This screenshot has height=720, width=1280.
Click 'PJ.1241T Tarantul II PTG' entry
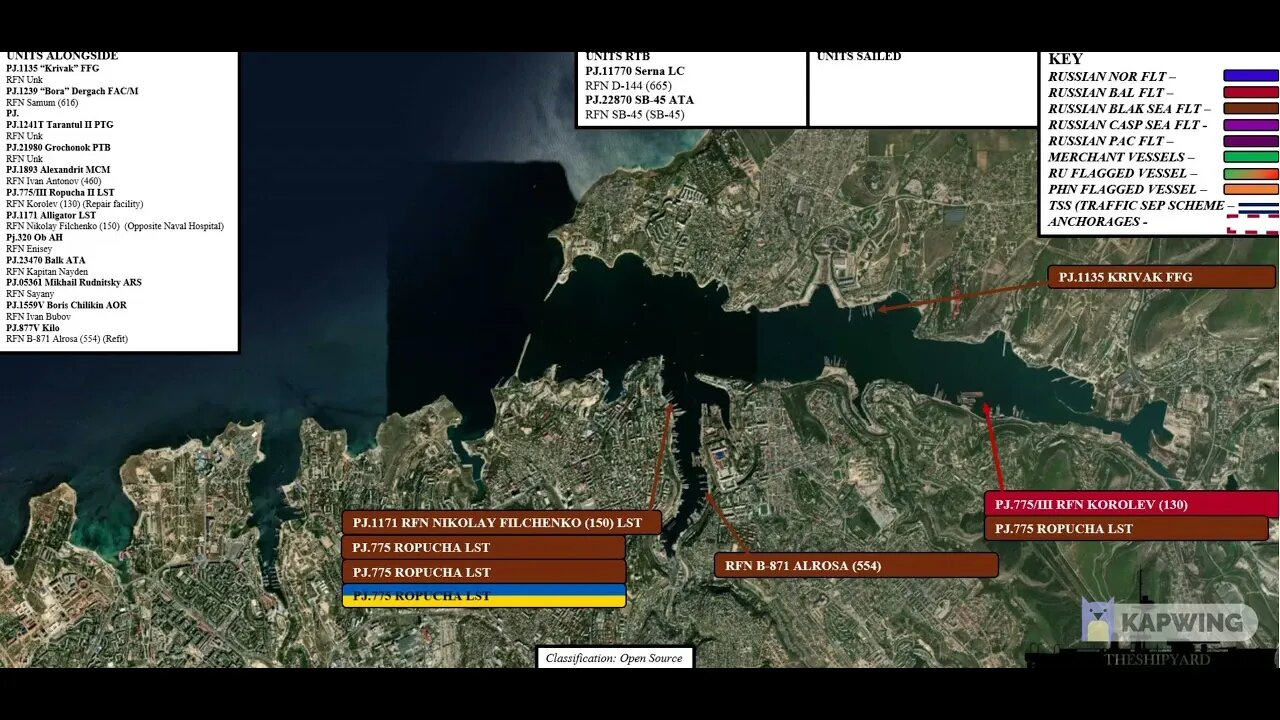(60, 125)
